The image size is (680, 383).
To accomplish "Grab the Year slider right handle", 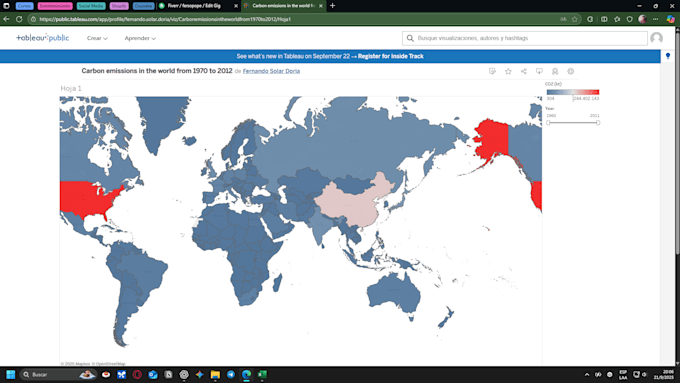I will 598,123.
